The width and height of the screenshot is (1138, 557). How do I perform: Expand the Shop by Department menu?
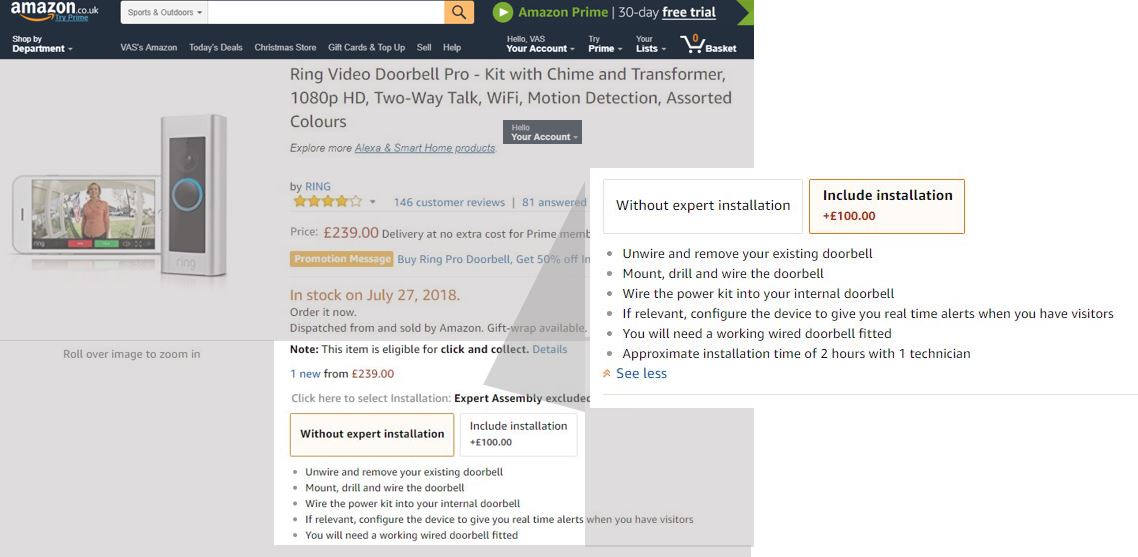42,44
